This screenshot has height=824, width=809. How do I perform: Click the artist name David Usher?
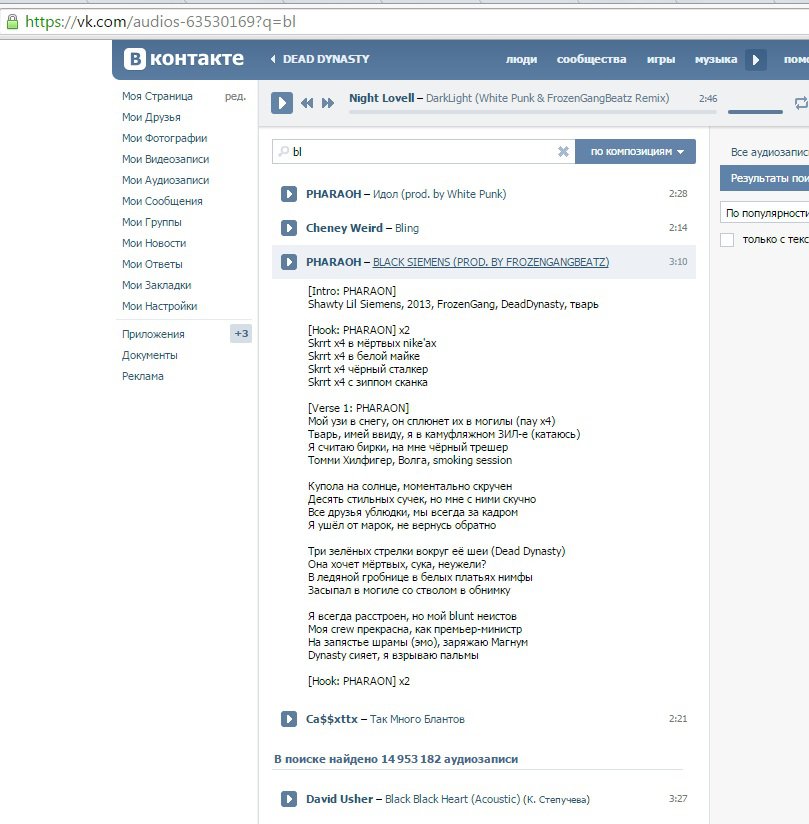pyautogui.click(x=340, y=799)
